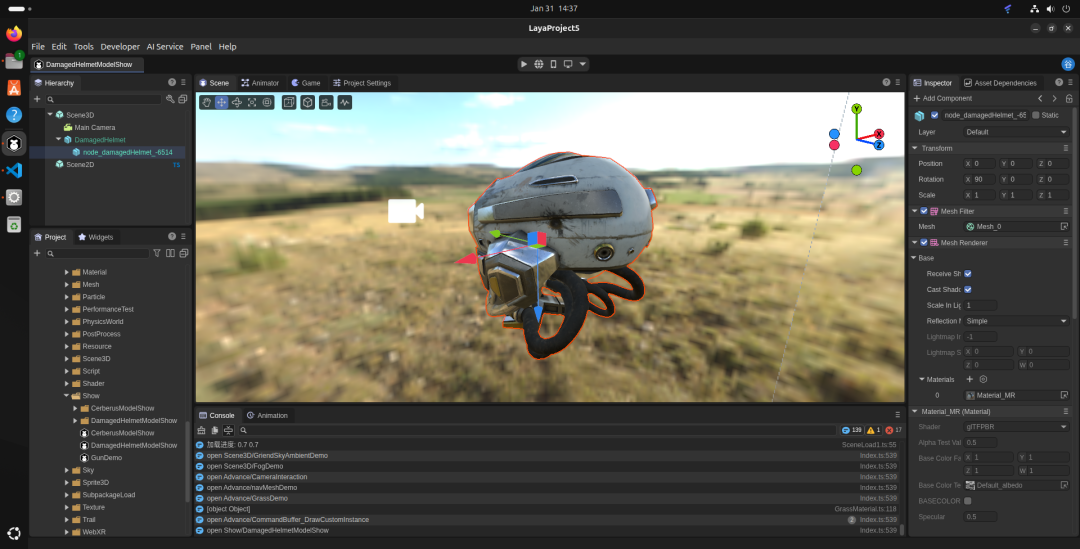Select the rect transform tool in scene toolbar
The width and height of the screenshot is (1080, 549).
267,102
